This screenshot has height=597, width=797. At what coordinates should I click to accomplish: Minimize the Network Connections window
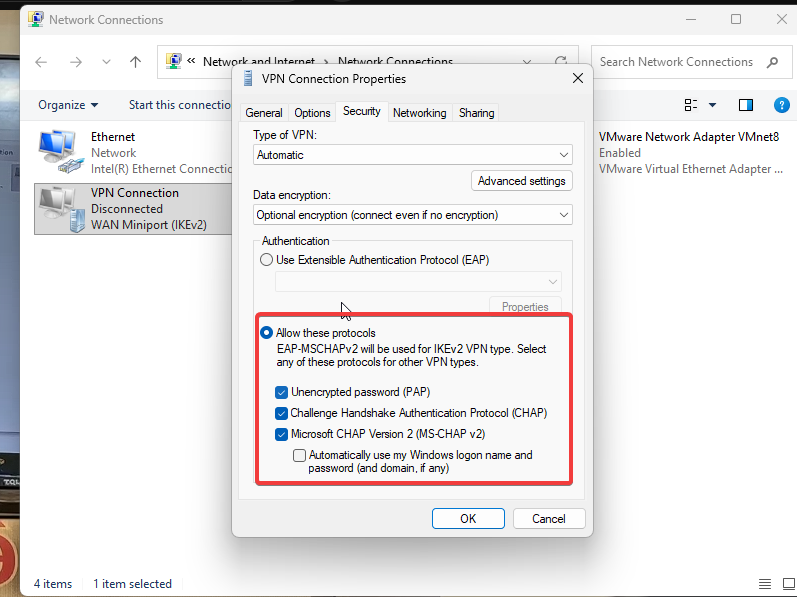point(691,19)
